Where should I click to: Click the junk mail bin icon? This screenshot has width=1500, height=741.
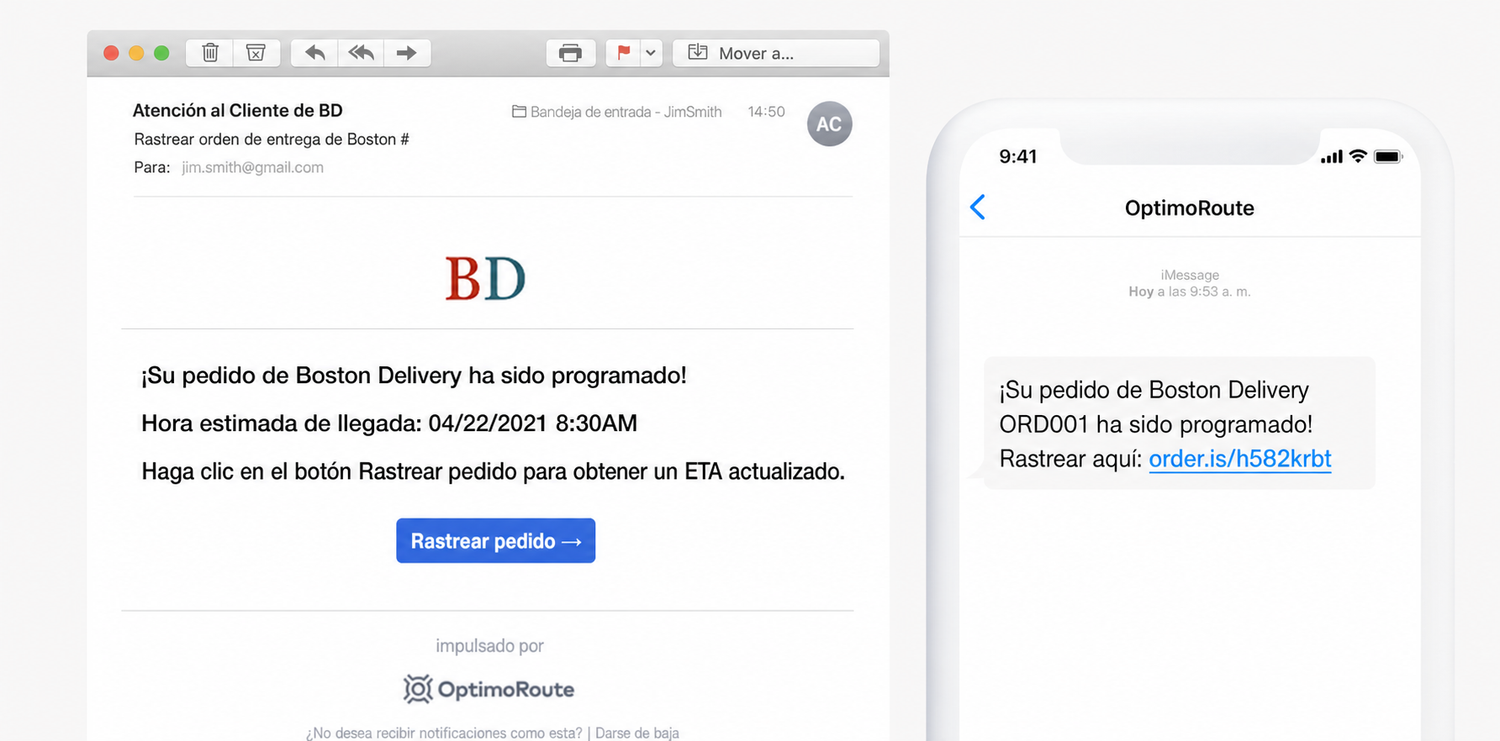pyautogui.click(x=256, y=53)
